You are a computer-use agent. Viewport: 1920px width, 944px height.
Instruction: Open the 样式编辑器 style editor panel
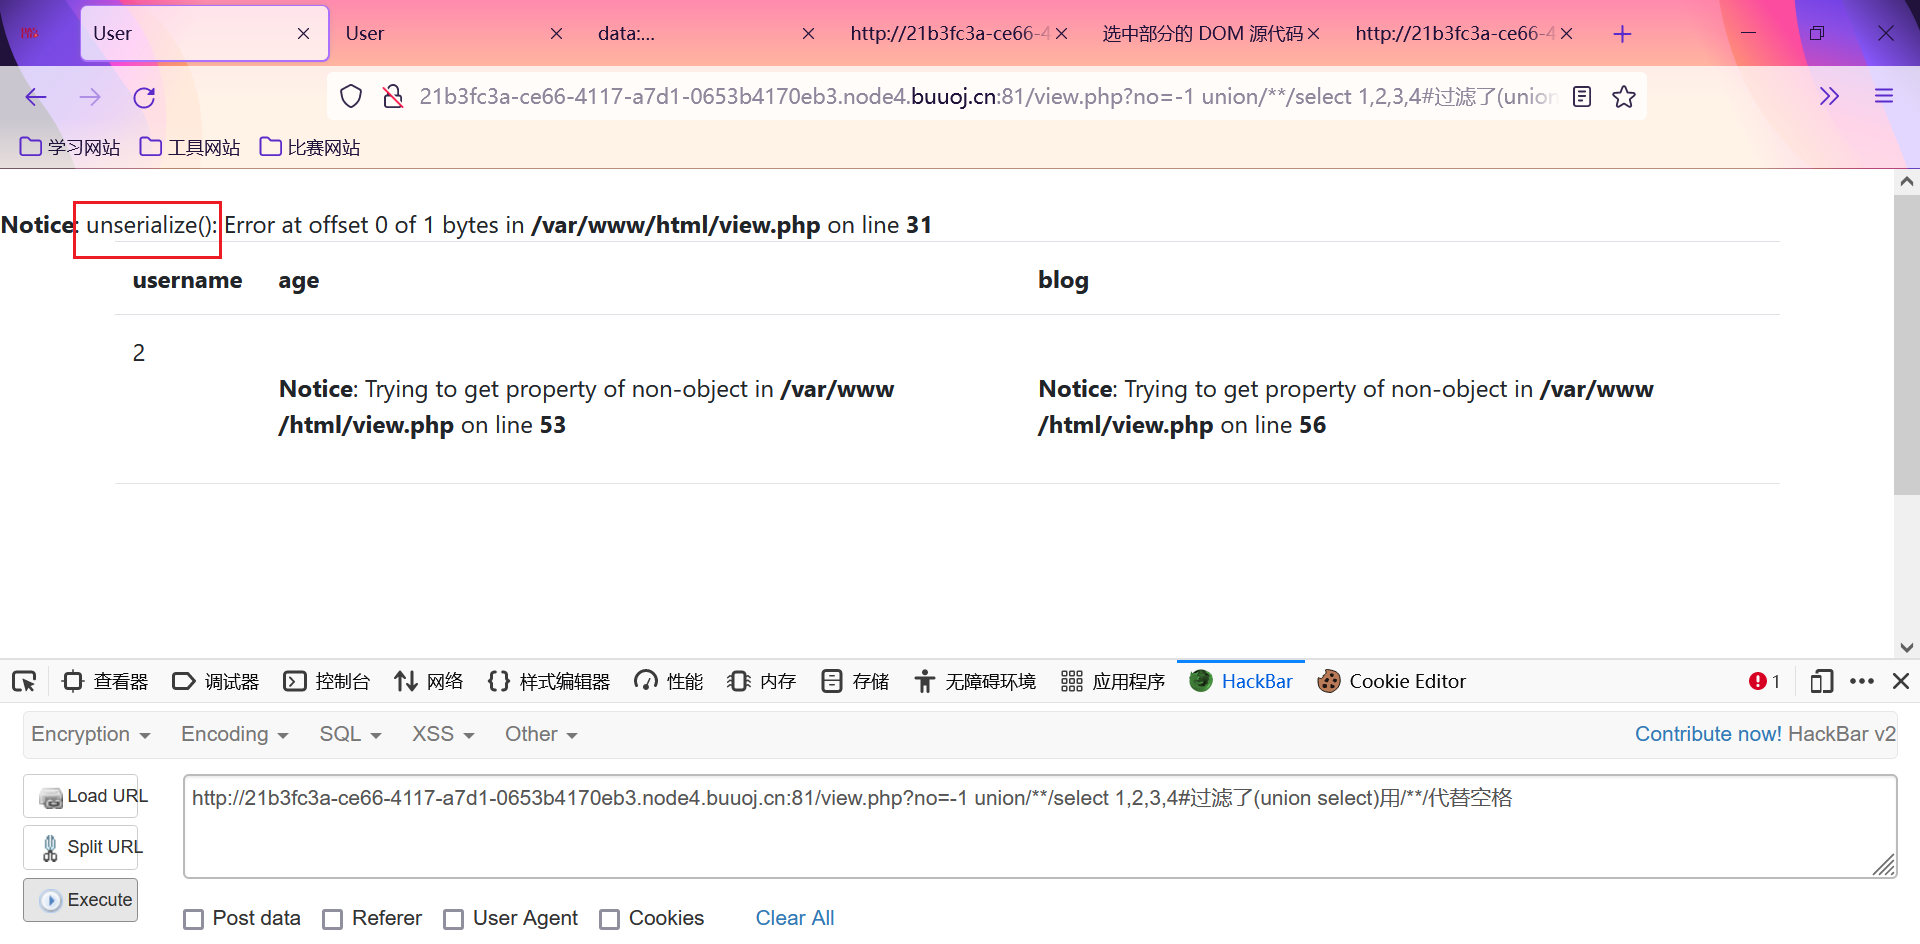coord(549,682)
